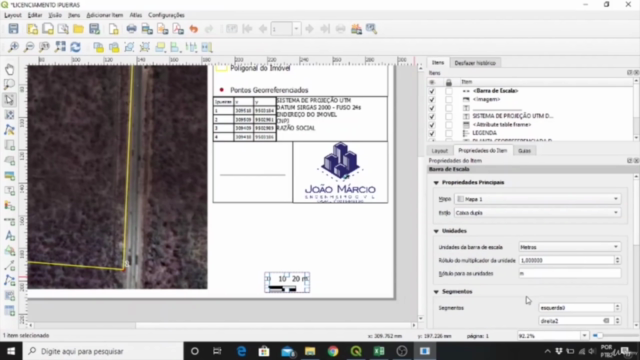Open the Atlas menu
Screen dimensions: 640x360
[x=136, y=15]
